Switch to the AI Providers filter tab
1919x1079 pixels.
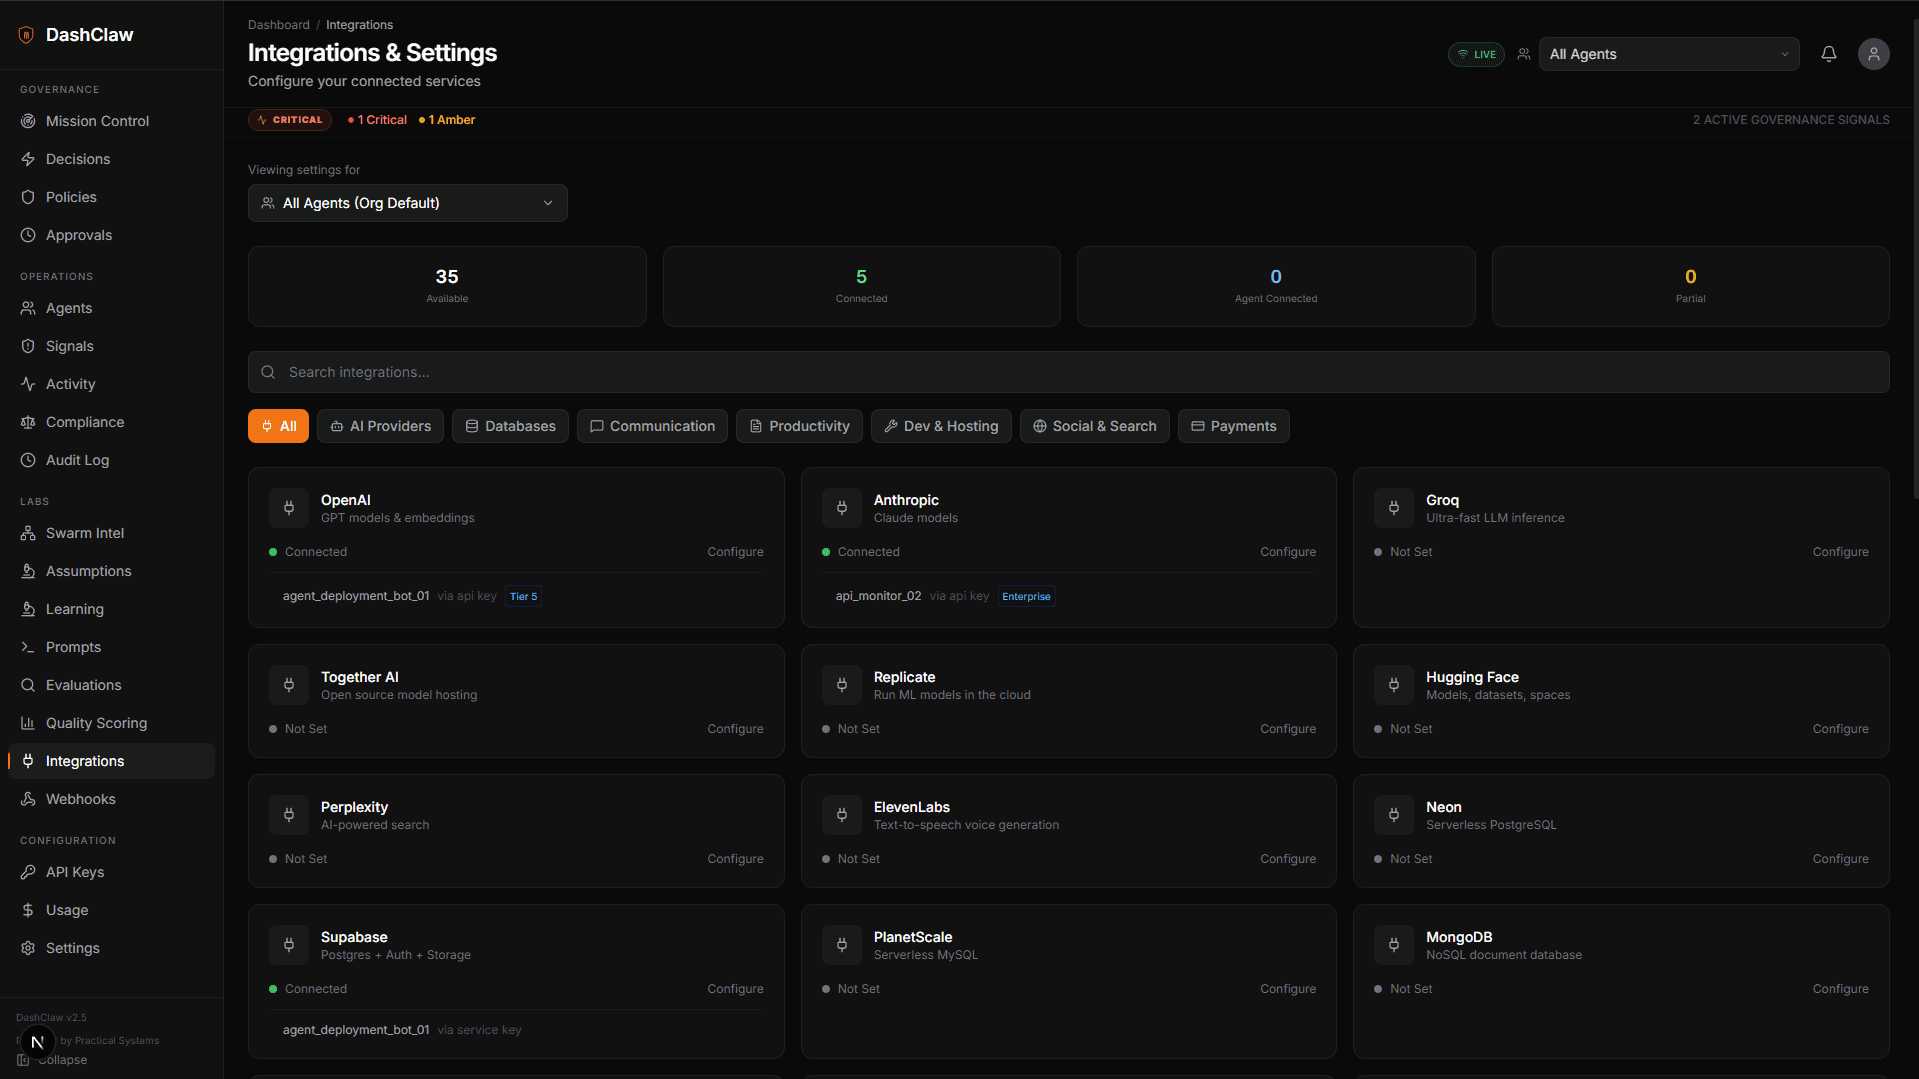(x=380, y=425)
